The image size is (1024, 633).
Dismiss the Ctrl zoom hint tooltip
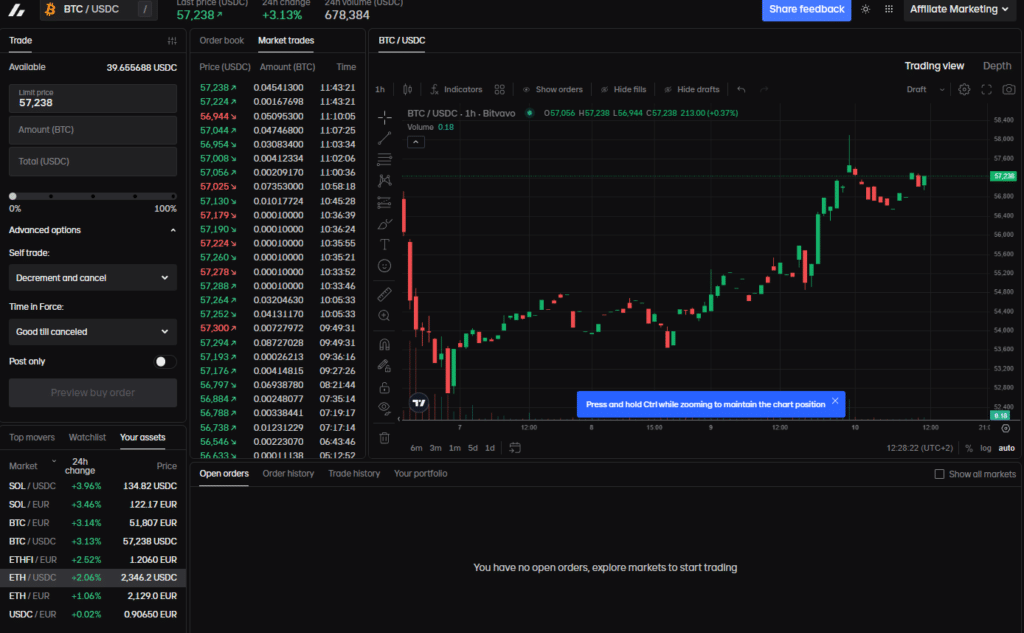[835, 401]
